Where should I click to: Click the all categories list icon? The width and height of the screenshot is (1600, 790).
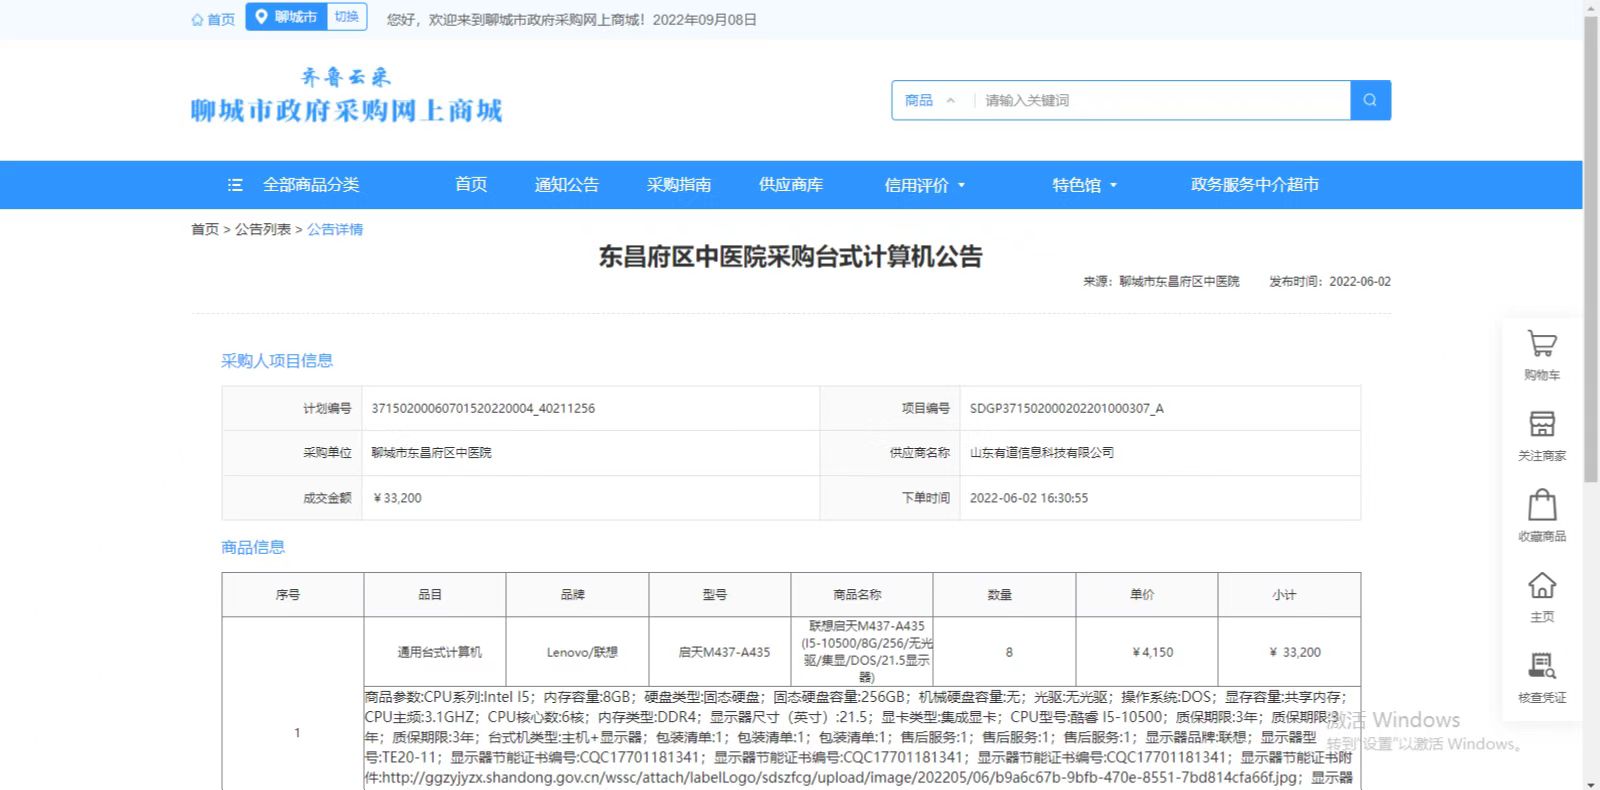click(x=235, y=185)
